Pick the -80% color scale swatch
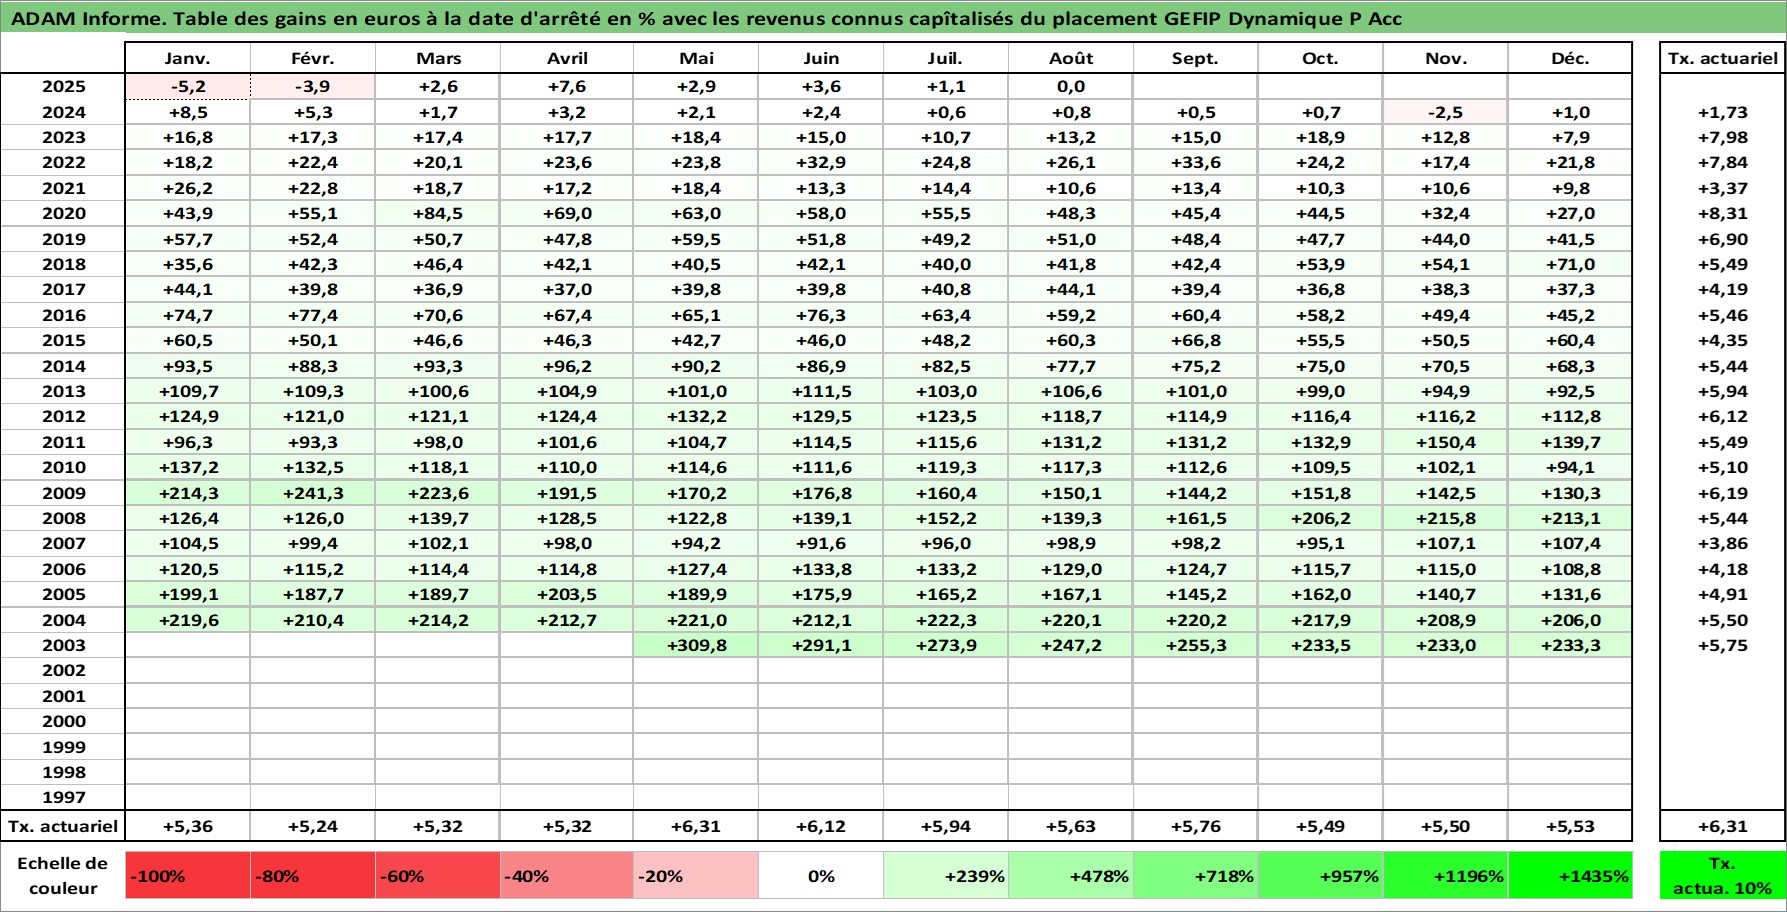The width and height of the screenshot is (1787, 912). click(313, 875)
